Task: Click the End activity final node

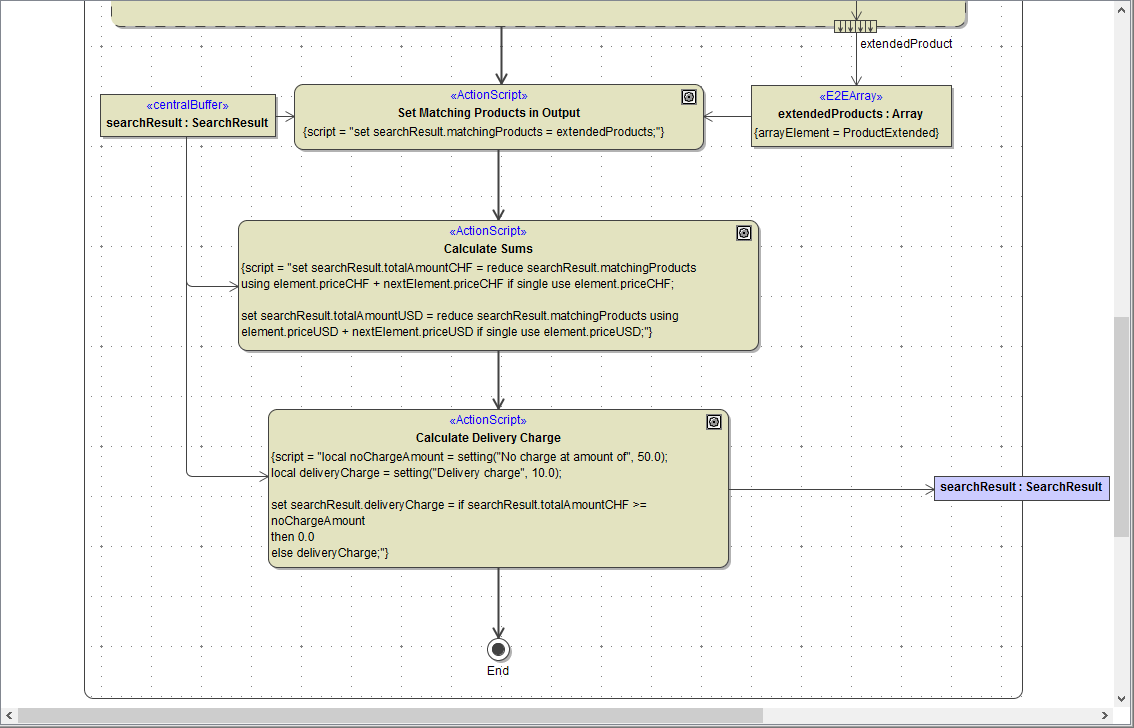Action: coord(498,649)
